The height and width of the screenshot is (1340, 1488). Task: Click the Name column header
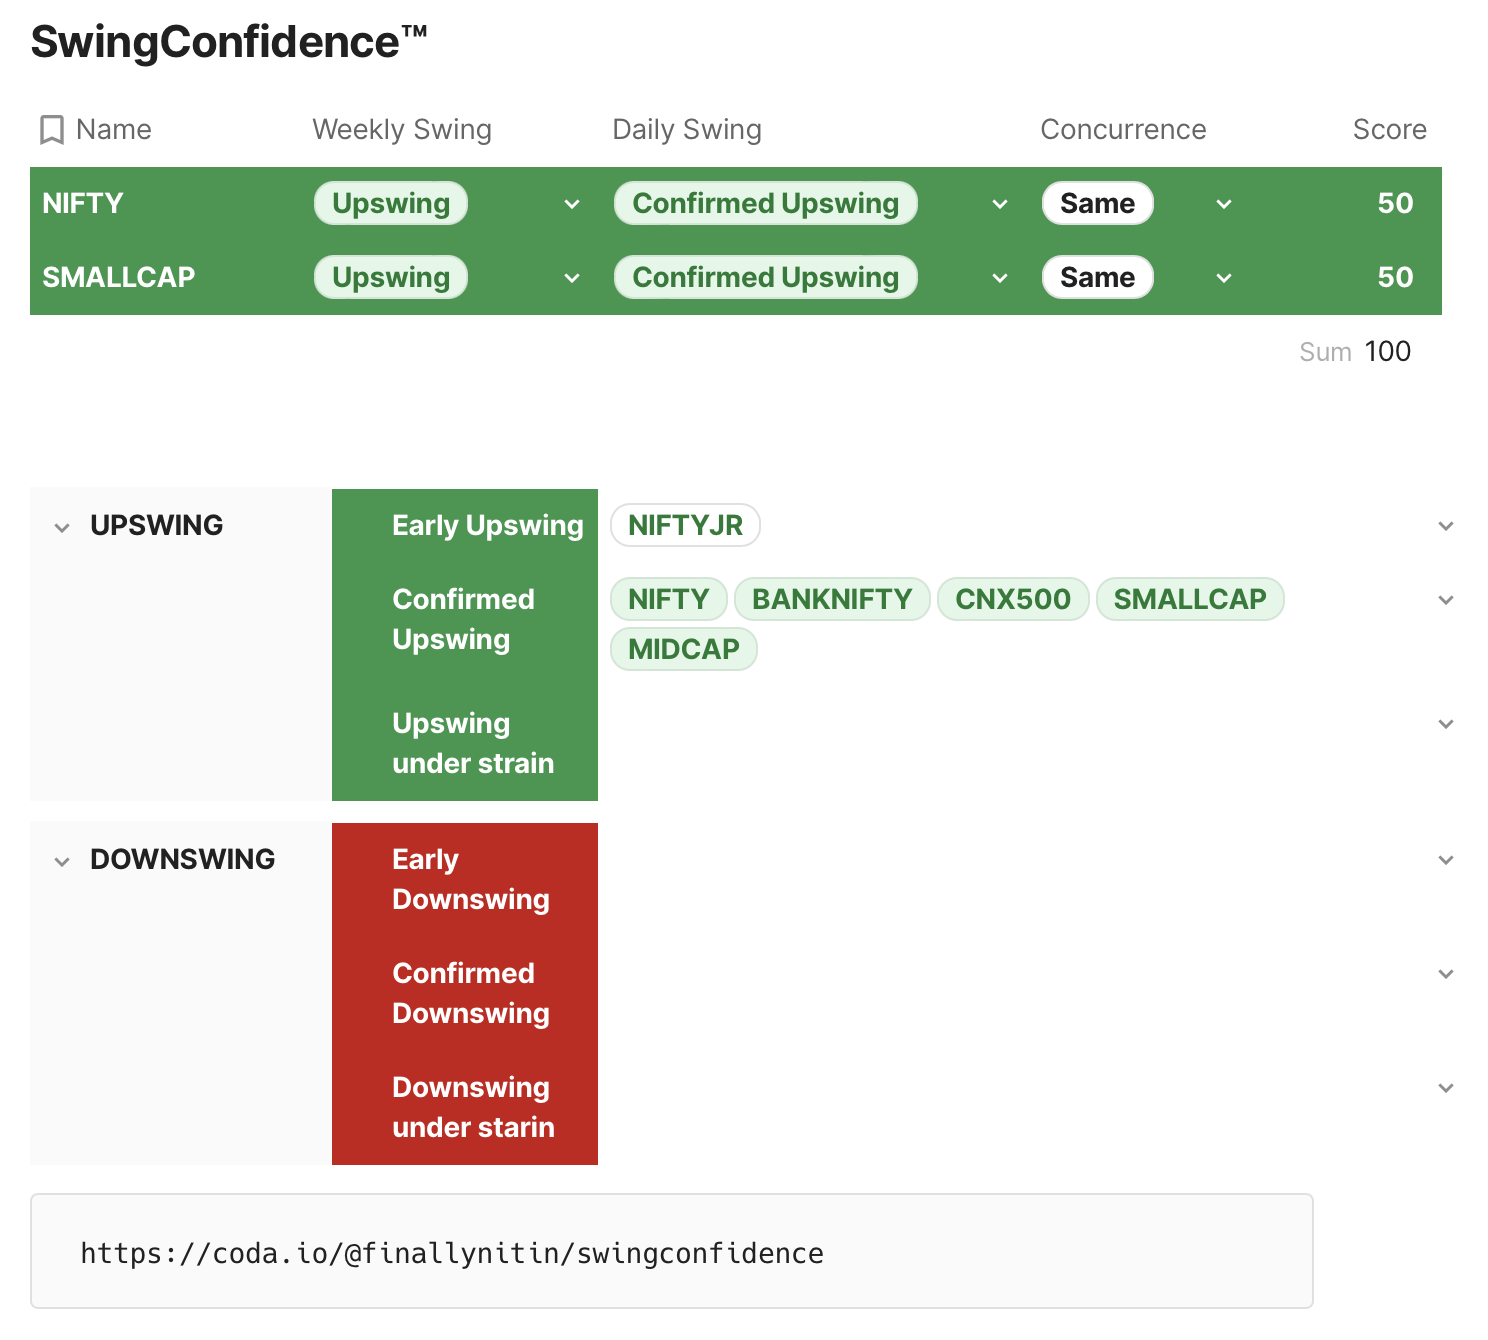(114, 130)
